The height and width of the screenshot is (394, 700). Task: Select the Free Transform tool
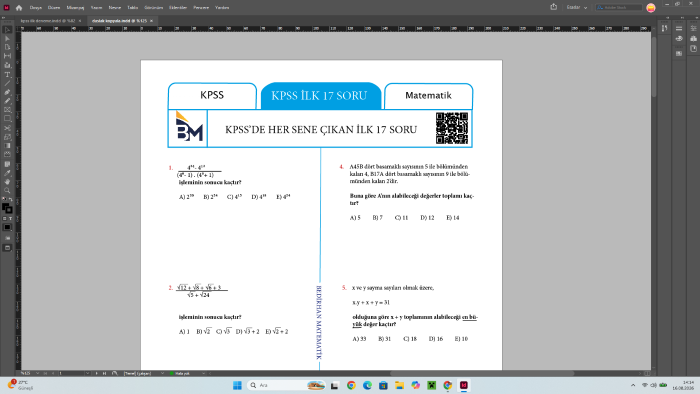7,137
